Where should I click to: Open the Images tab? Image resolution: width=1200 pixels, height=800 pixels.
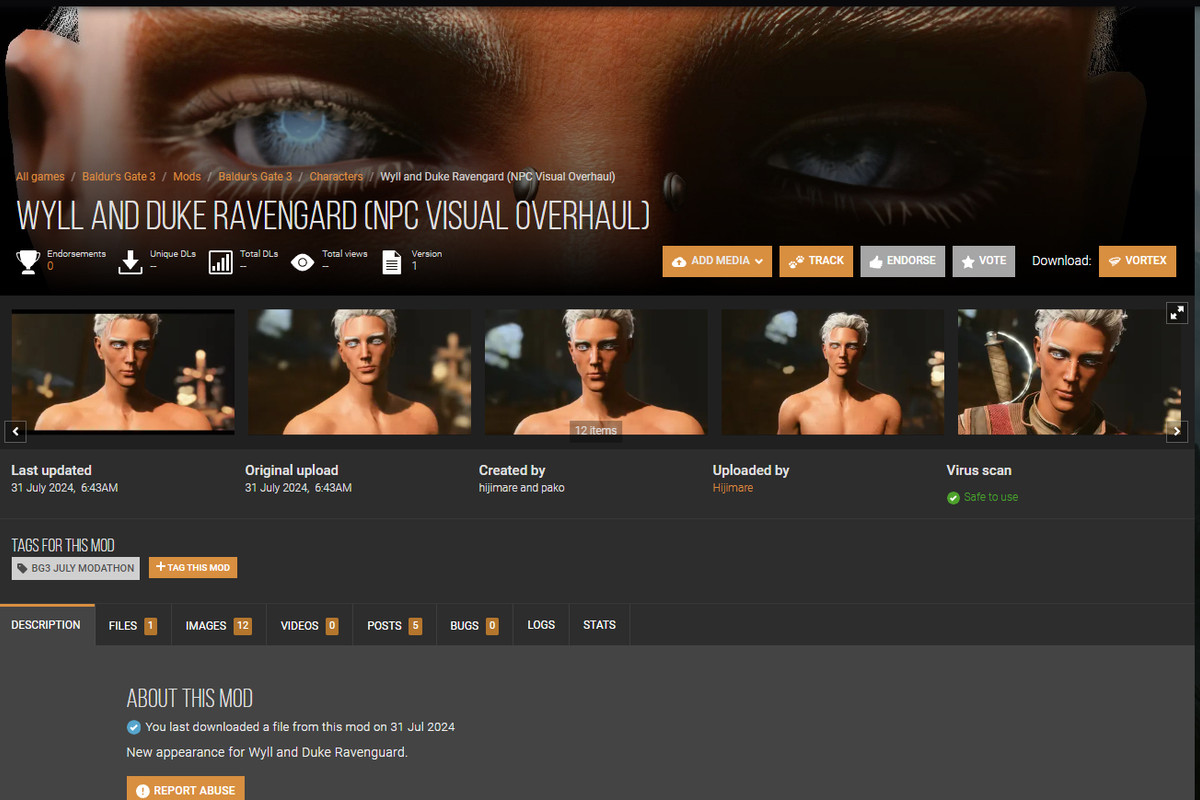coord(219,625)
